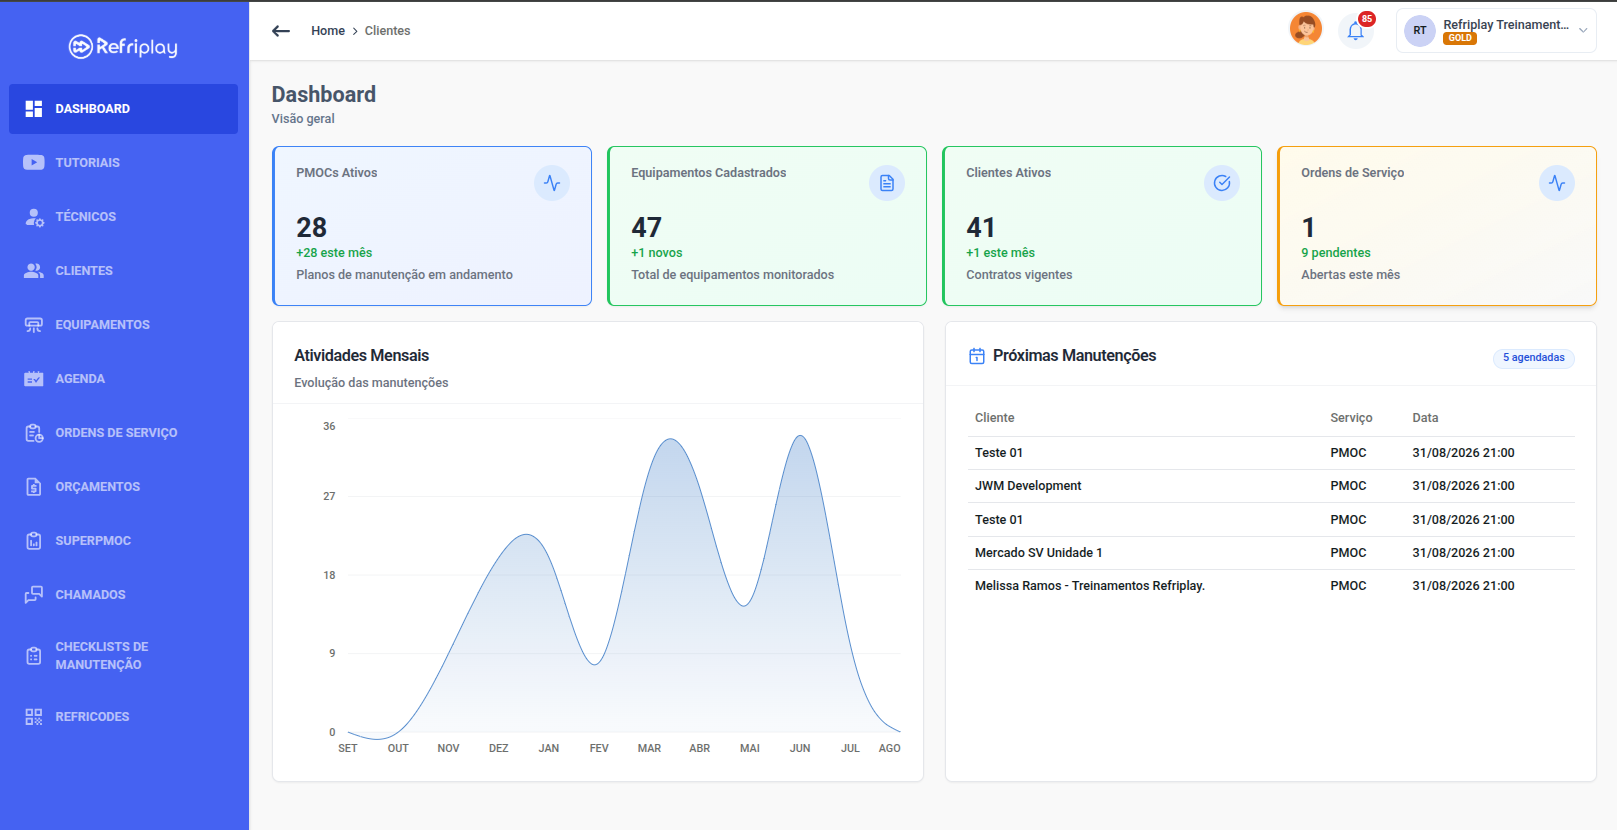
Task: Open the TUTORIAIS menu item
Action: click(x=123, y=162)
